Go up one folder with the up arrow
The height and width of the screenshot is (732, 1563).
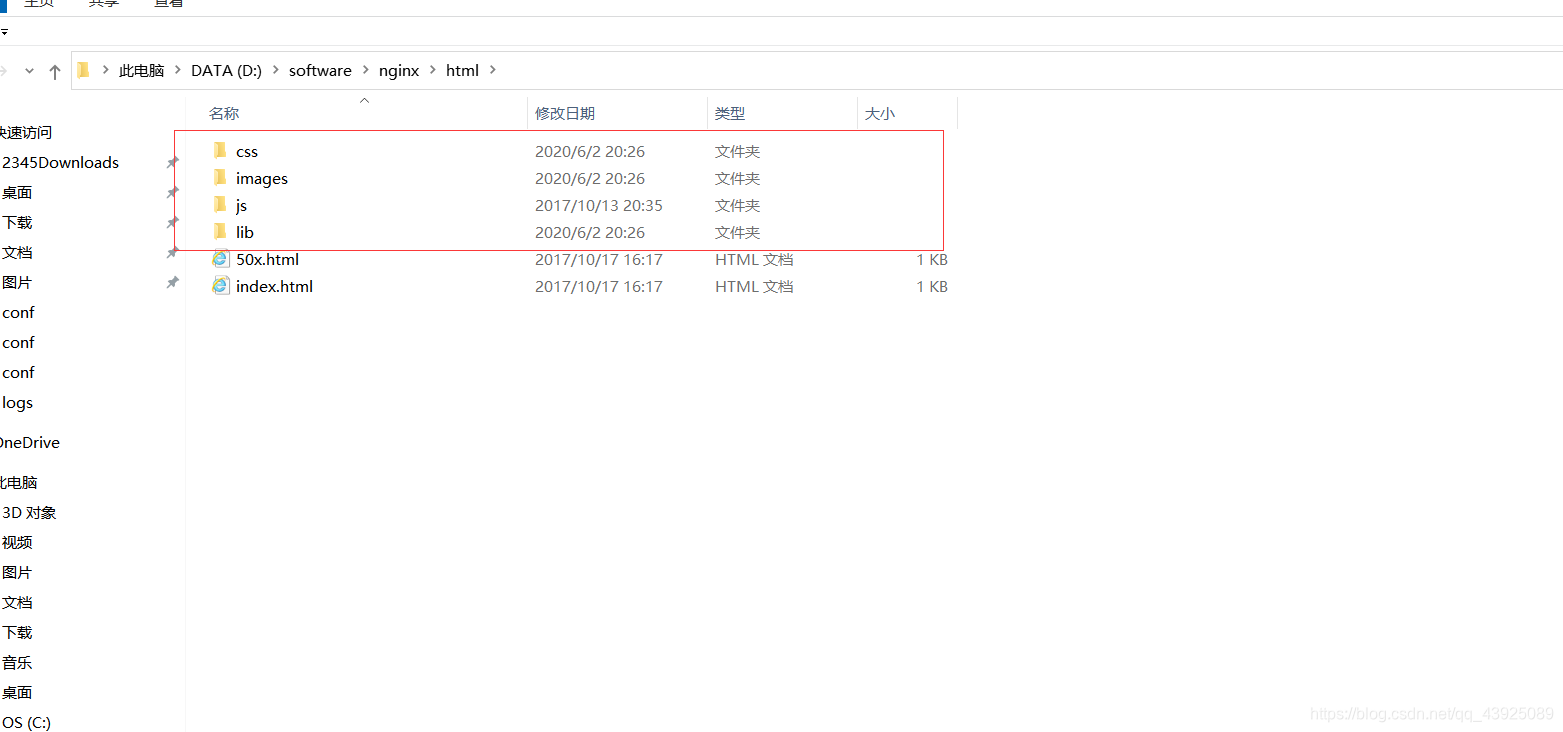point(55,71)
